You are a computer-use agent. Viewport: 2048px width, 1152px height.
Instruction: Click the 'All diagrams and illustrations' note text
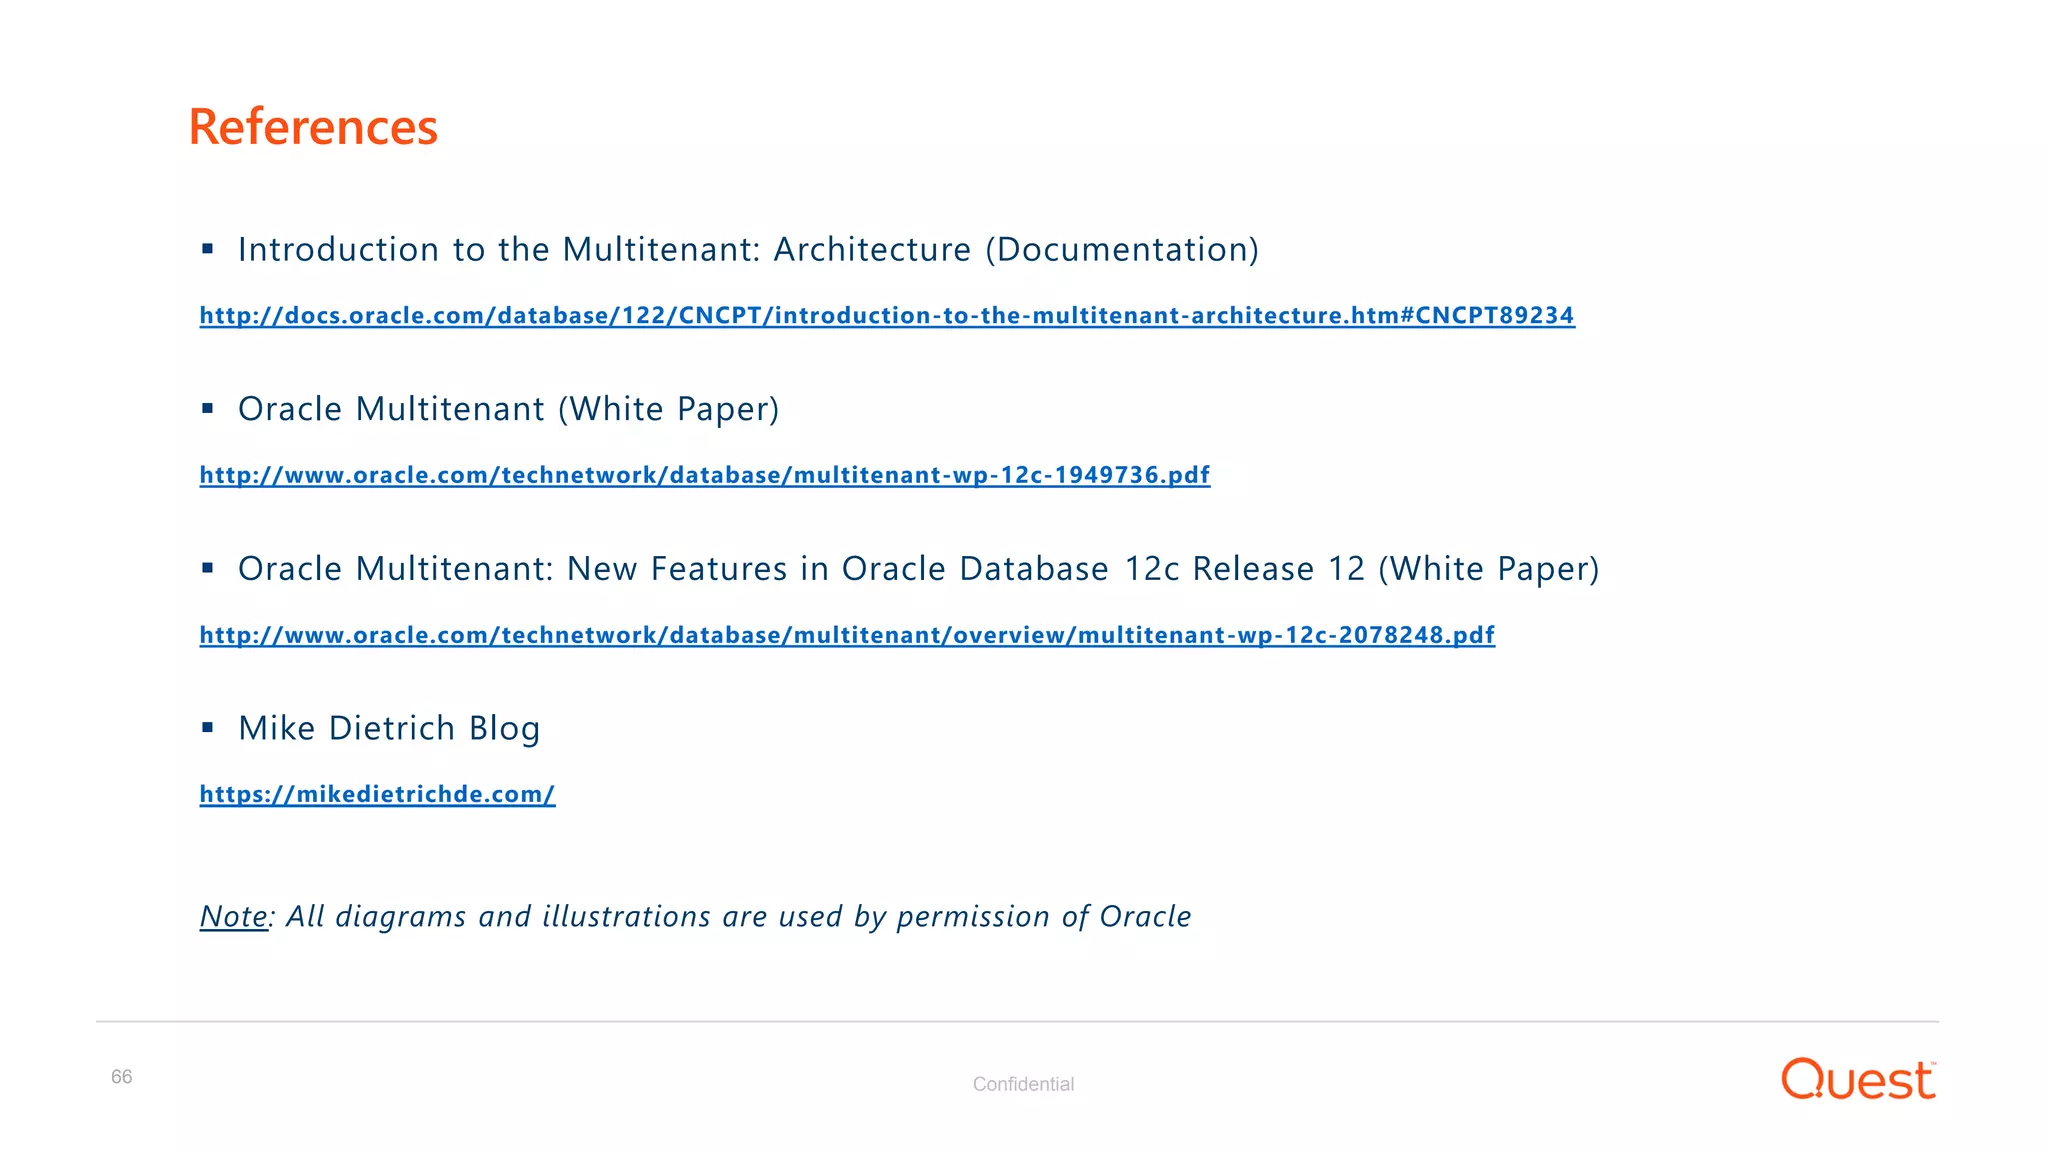[x=739, y=916]
